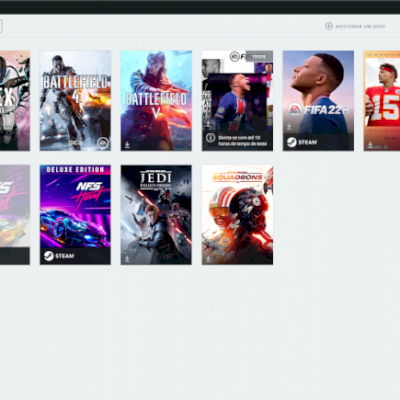Click the download icon on Battlefield V
The width and height of the screenshot is (400, 400).
tap(127, 145)
